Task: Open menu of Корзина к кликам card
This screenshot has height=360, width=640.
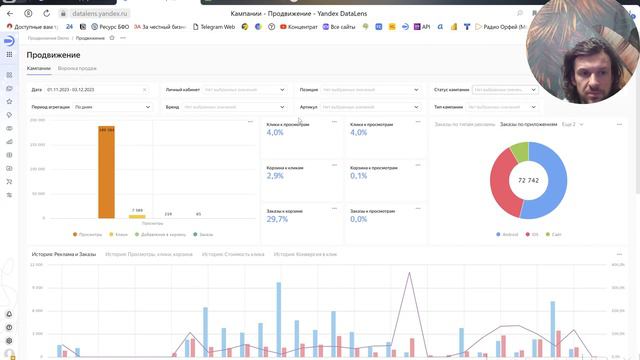Action: click(x=334, y=165)
